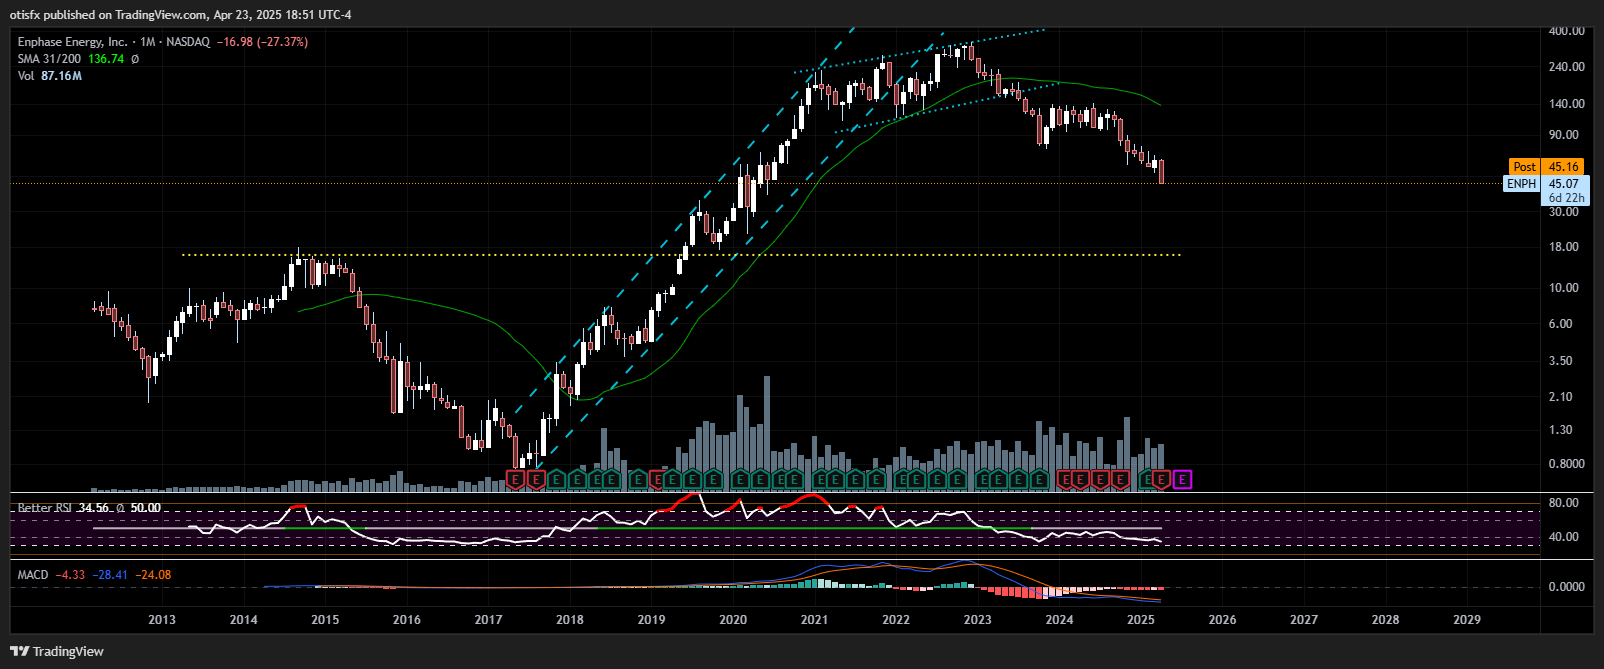Click the volume value 87.16M

(x=61, y=76)
